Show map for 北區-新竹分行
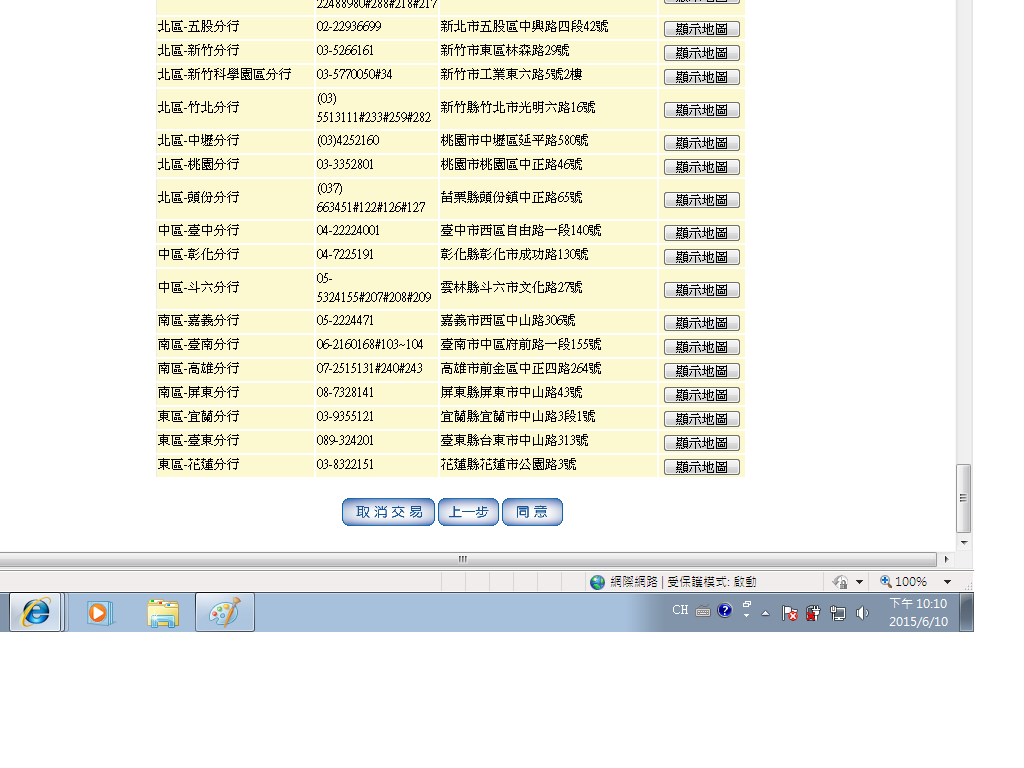1024x768 pixels. click(701, 54)
